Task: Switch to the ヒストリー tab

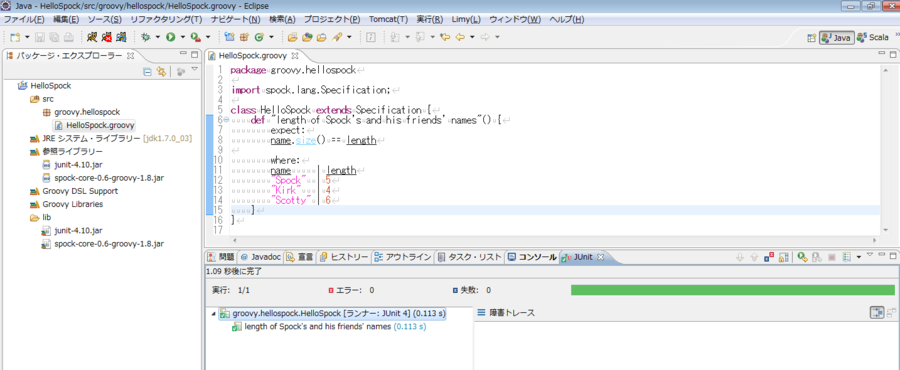Action: tap(343, 257)
